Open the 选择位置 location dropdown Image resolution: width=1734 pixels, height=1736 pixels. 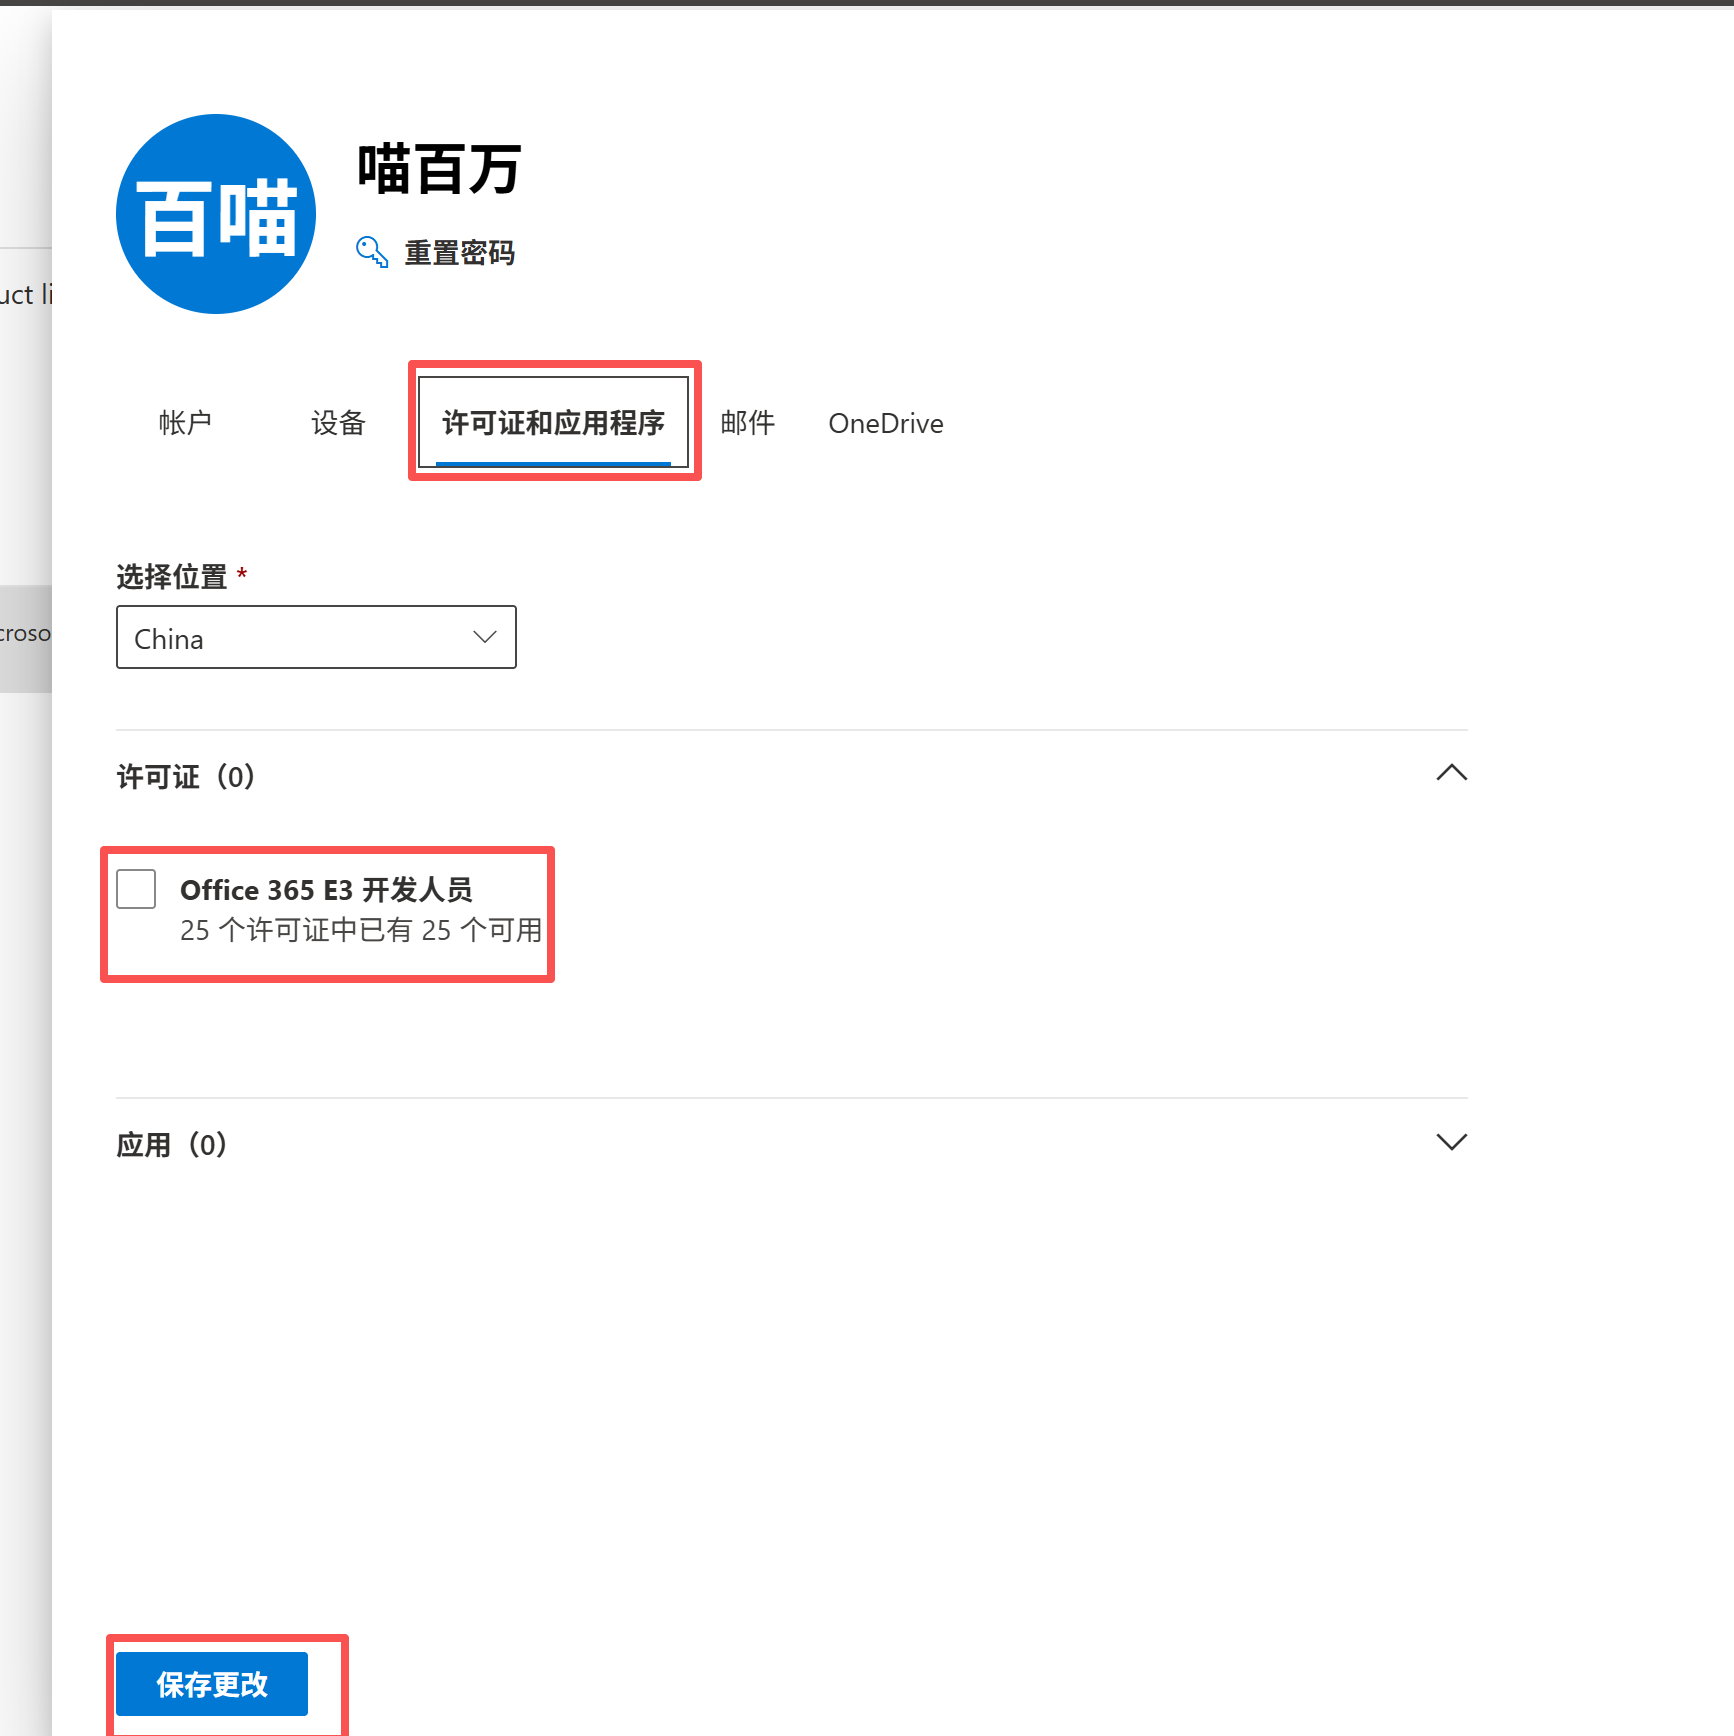tap(316, 637)
